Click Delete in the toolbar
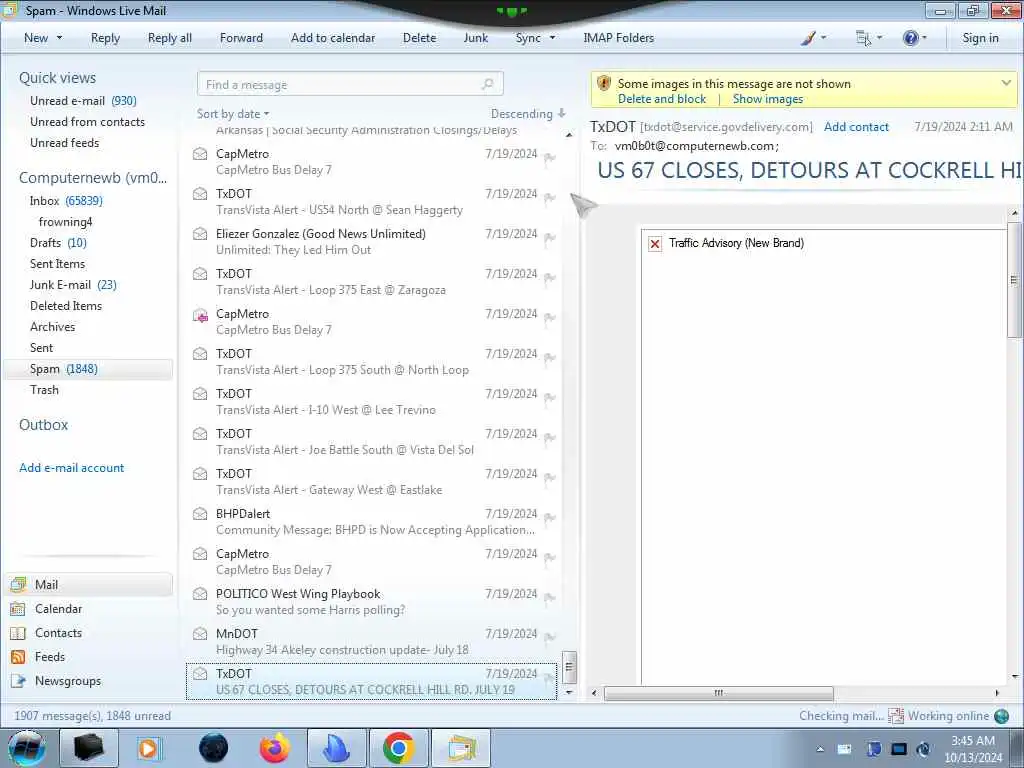 419,38
